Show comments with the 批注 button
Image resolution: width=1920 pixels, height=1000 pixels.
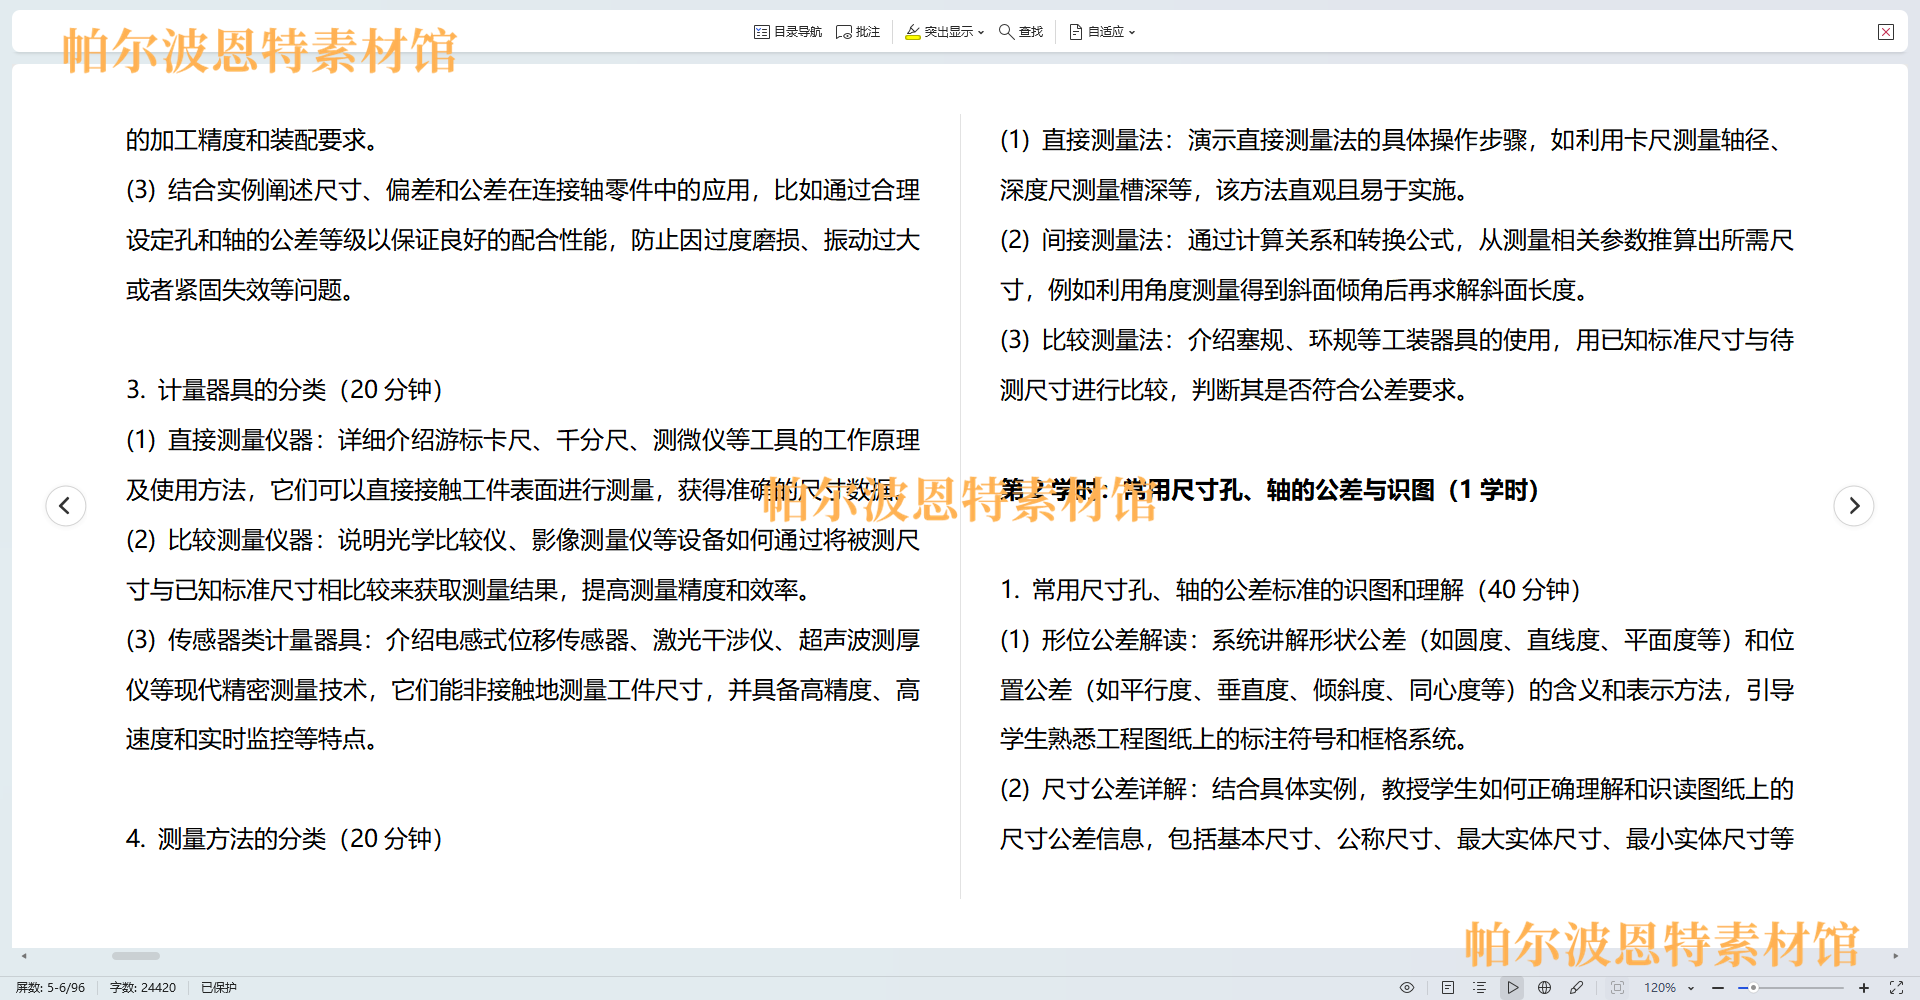857,32
